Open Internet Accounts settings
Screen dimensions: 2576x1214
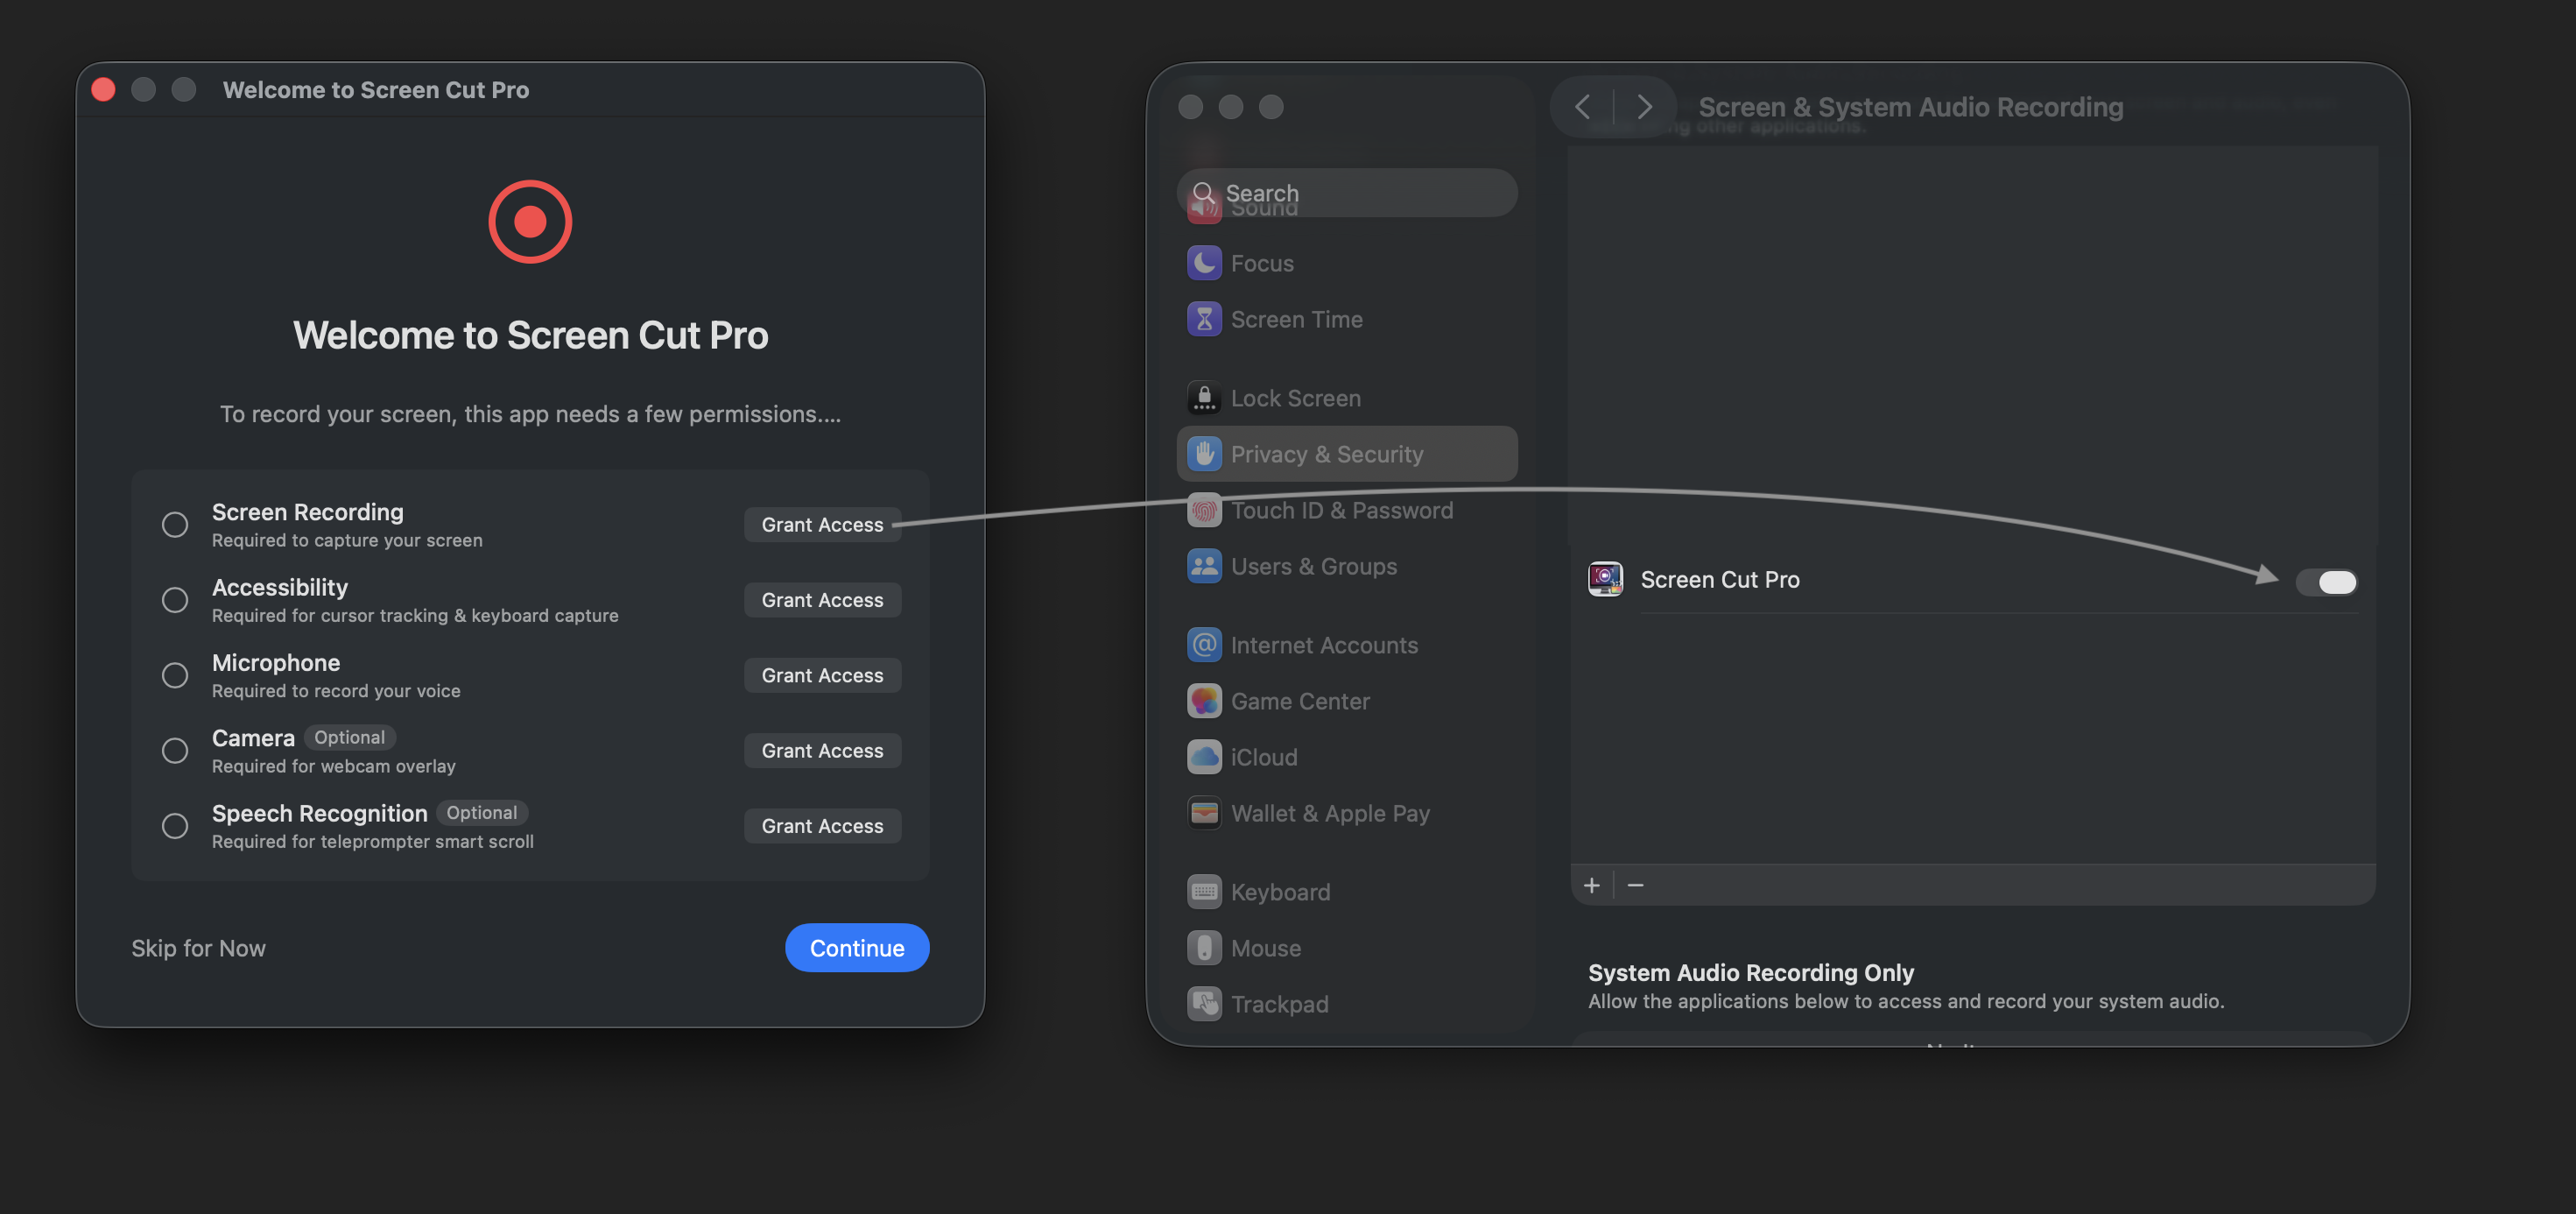point(1347,645)
